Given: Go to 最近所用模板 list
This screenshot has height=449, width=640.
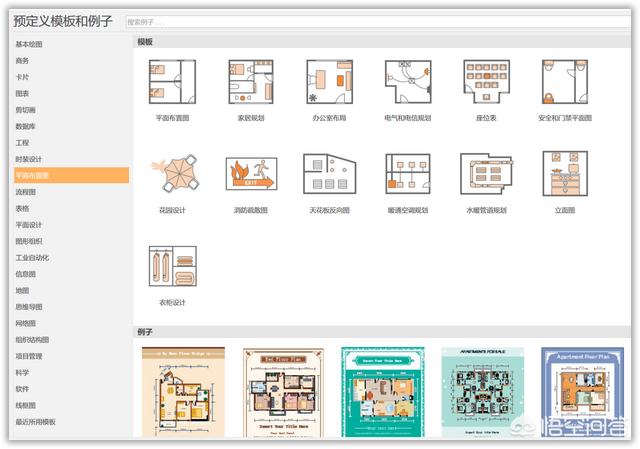Looking at the screenshot, I should (x=35, y=421).
